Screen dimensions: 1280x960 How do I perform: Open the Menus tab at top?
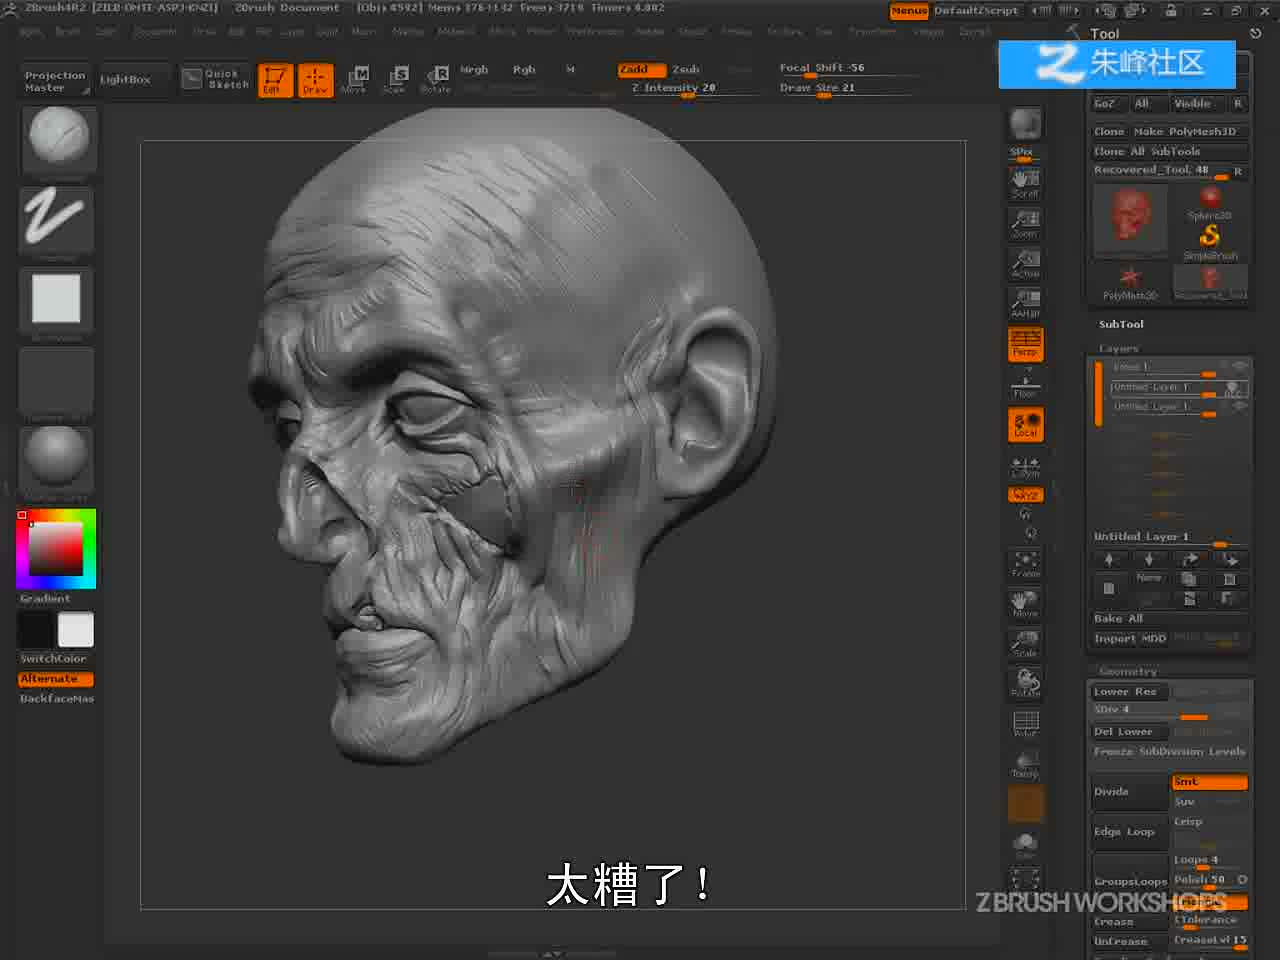(x=909, y=11)
